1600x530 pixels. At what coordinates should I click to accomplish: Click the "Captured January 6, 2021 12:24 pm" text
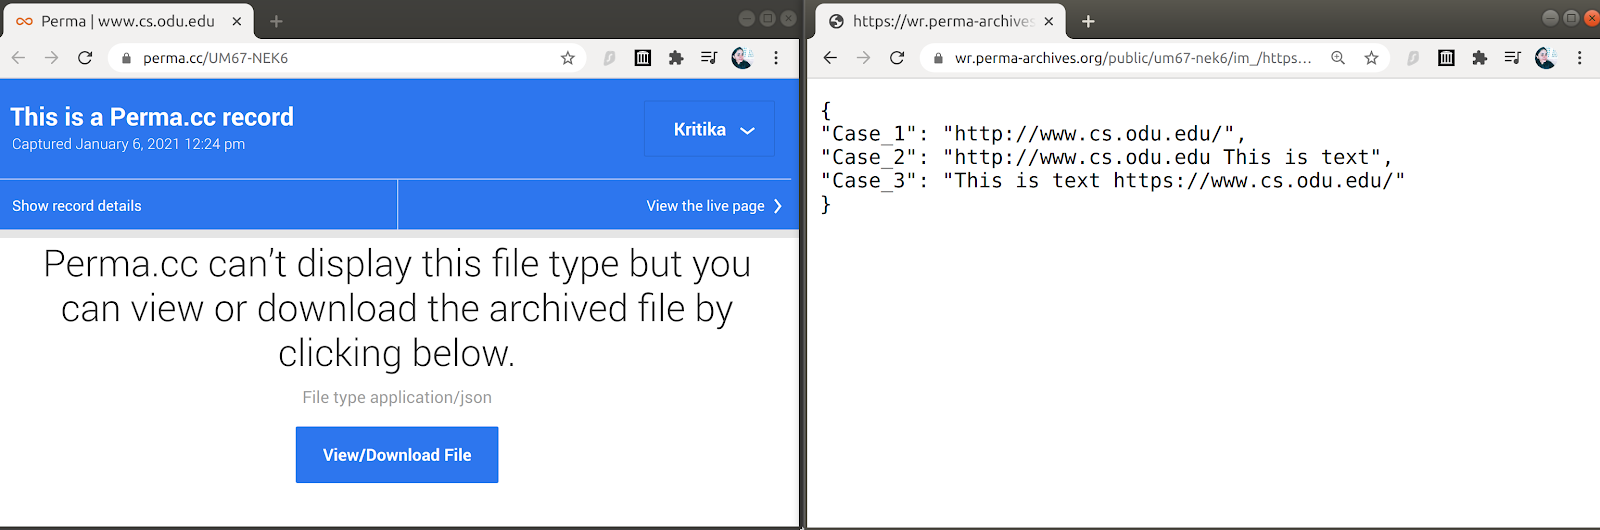coord(128,144)
